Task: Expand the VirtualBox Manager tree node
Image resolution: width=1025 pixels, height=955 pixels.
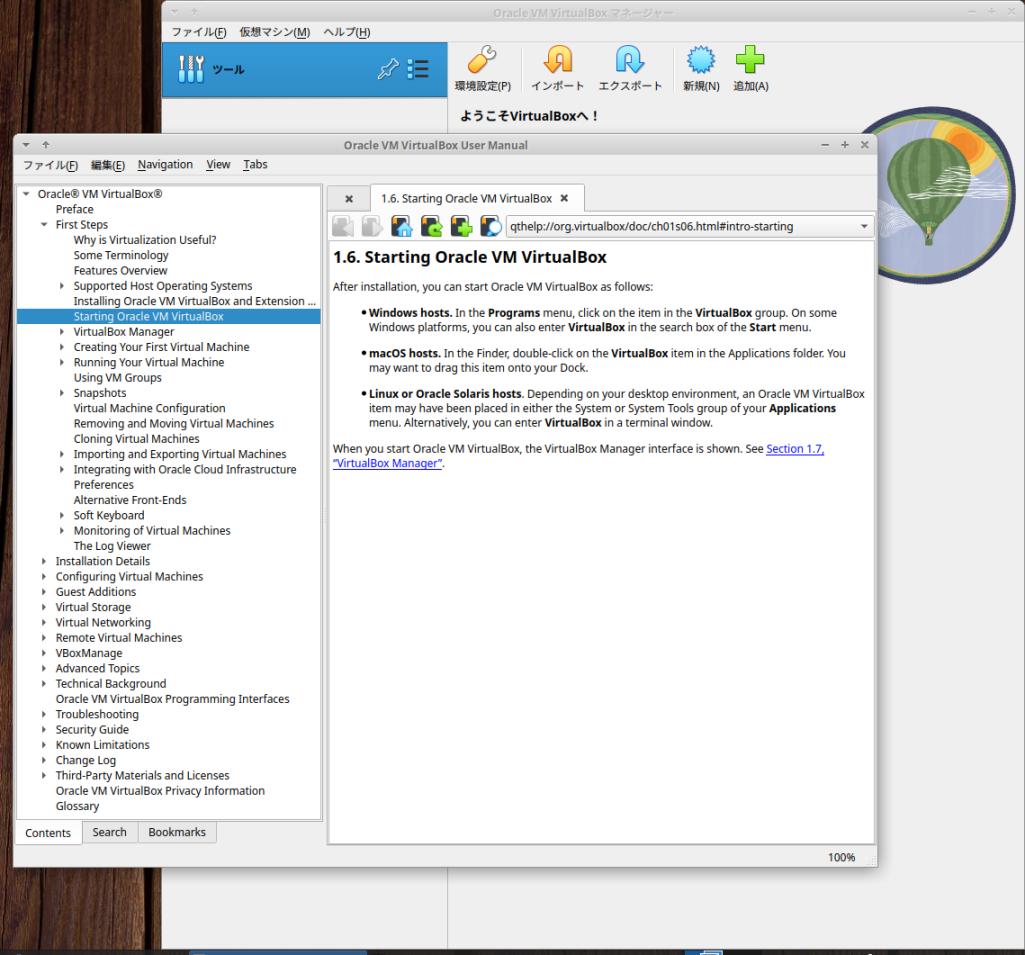Action: 62,331
